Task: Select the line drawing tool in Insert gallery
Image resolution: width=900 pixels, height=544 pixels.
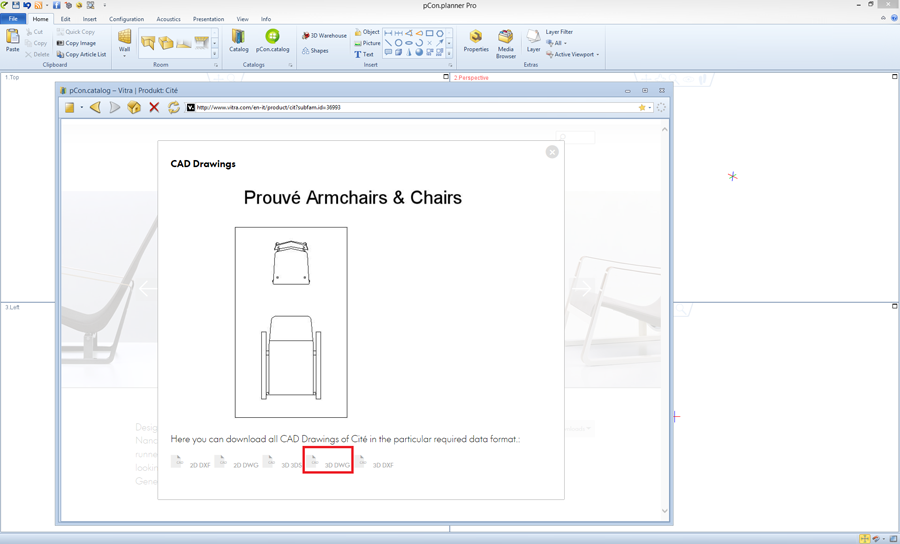Action: (389, 43)
